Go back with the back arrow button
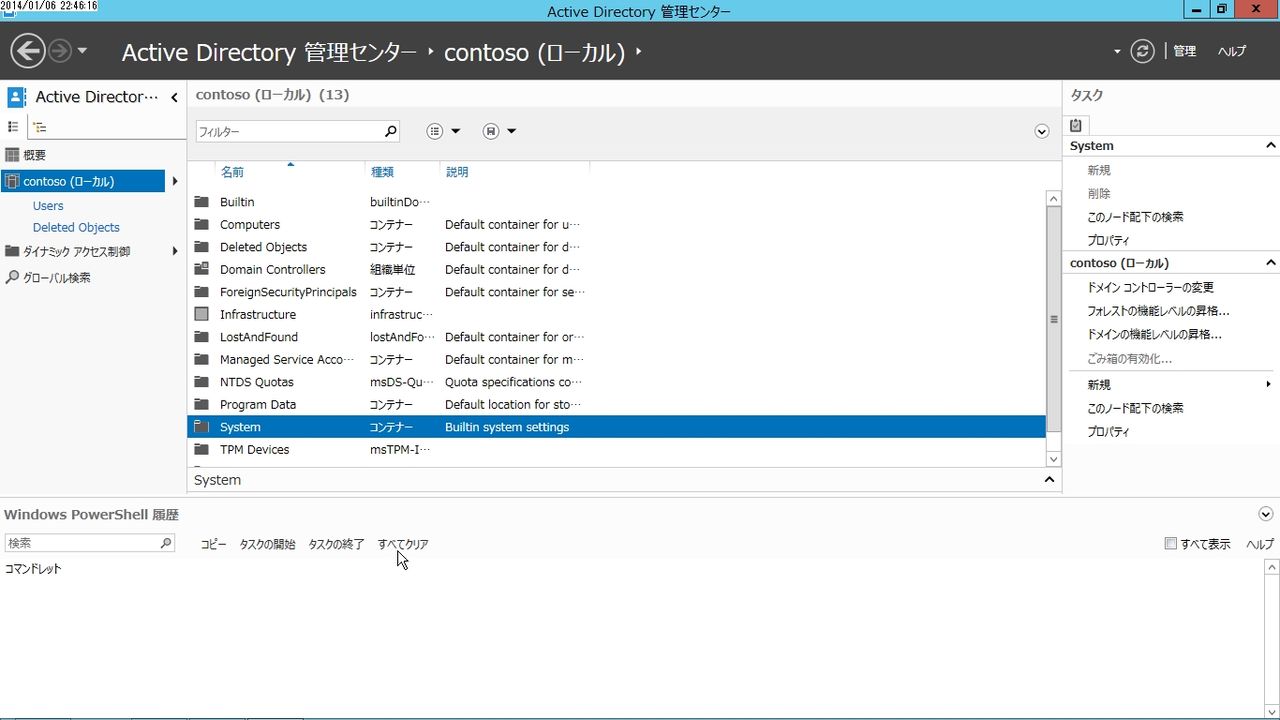The width and height of the screenshot is (1280, 720). pos(27,51)
